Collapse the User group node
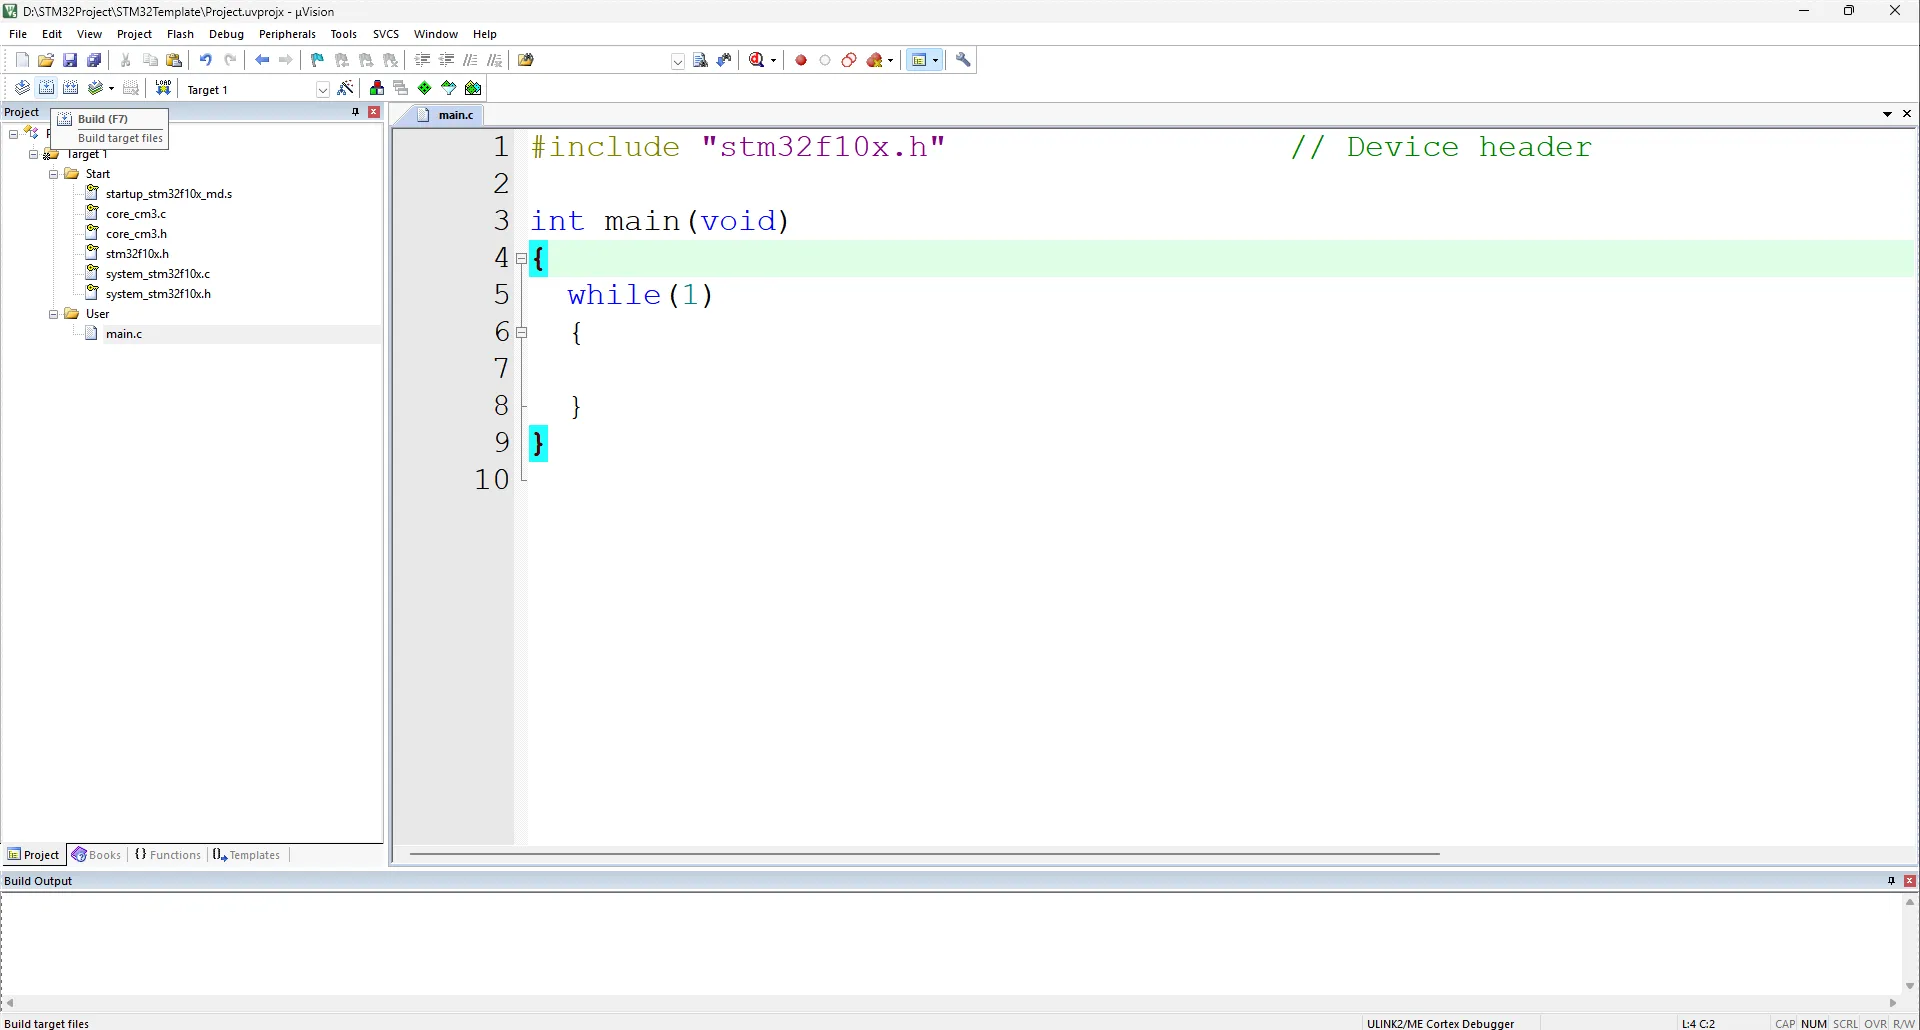Screen dimensions: 1920x1030 click(x=54, y=314)
